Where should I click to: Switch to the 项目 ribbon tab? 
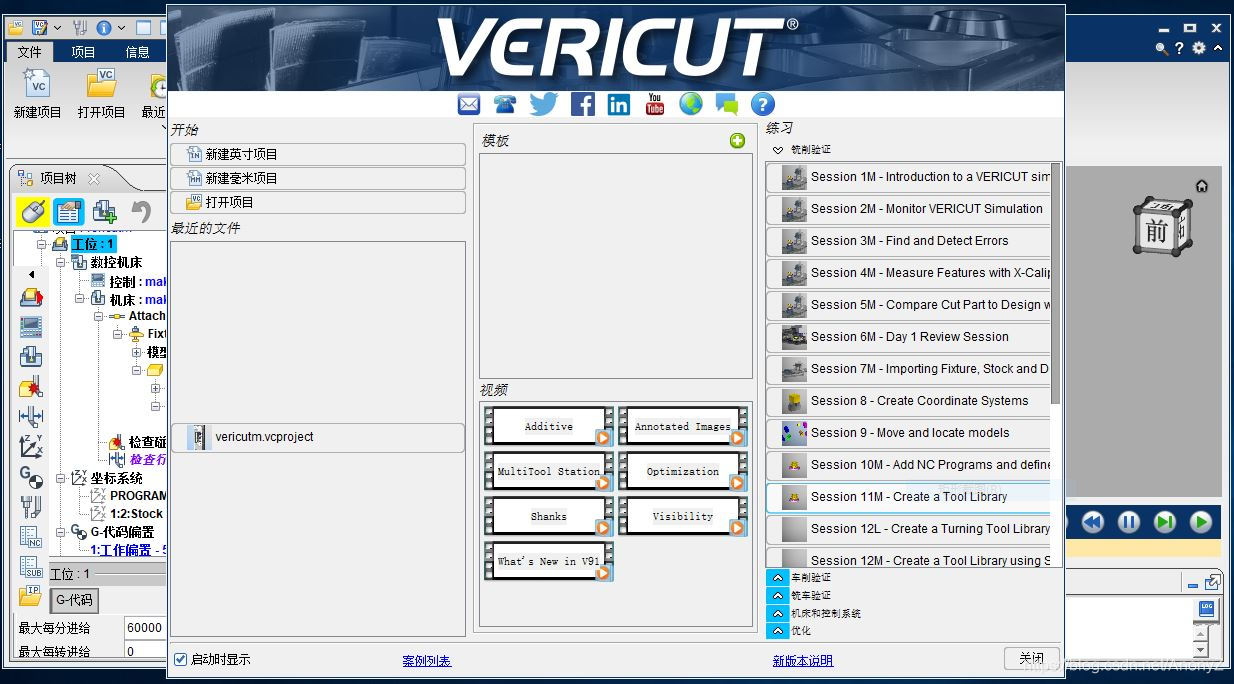(x=83, y=52)
